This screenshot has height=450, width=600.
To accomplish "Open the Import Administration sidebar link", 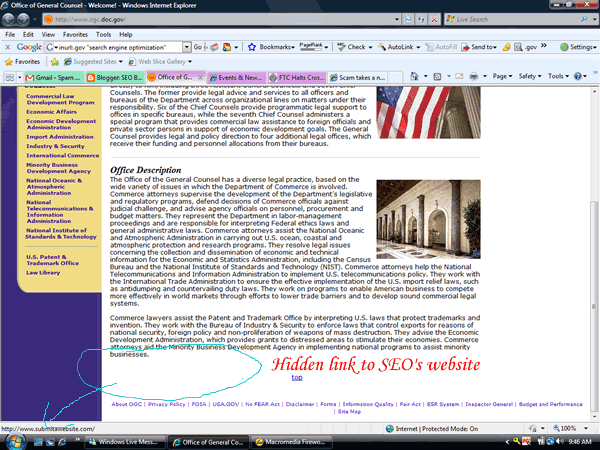I will click(x=60, y=137).
